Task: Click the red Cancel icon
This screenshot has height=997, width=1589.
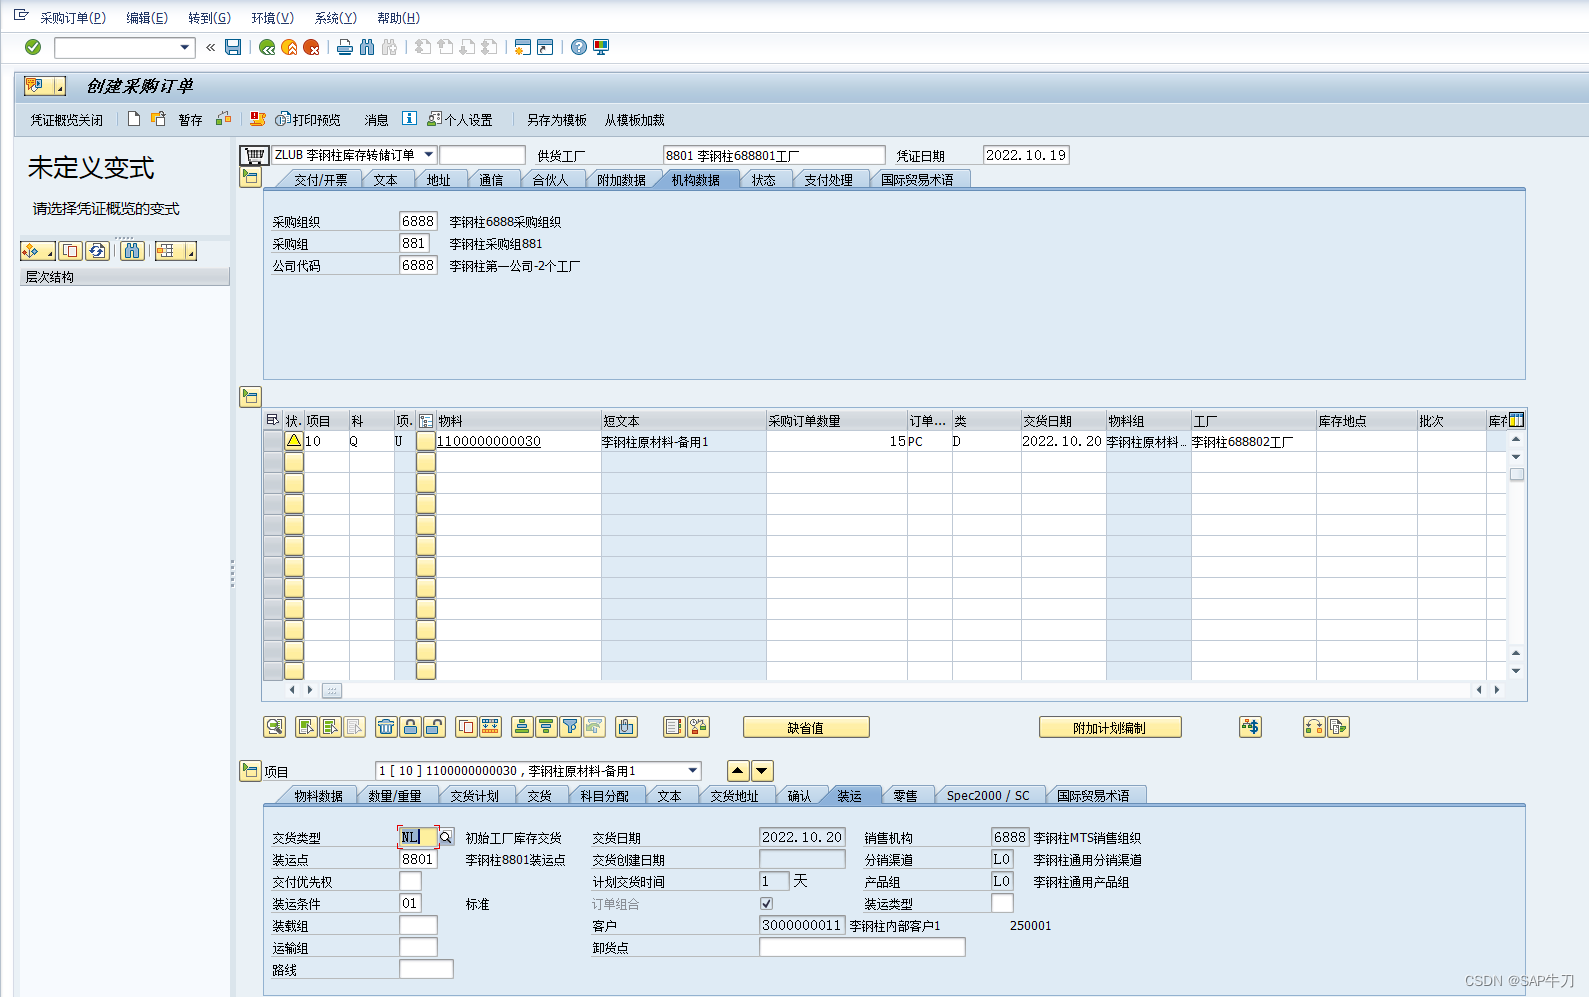Action: [311, 47]
